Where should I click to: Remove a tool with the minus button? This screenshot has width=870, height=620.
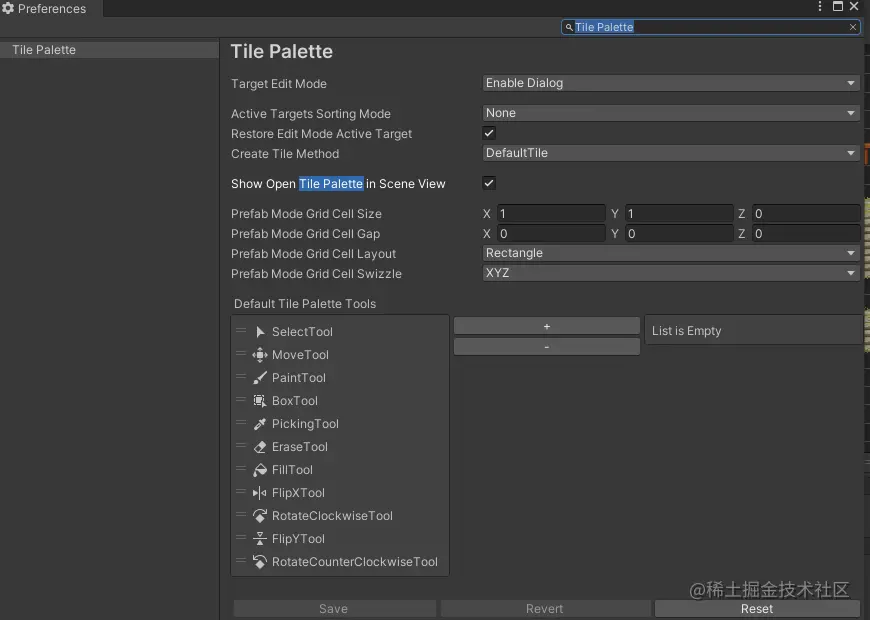[x=547, y=347]
